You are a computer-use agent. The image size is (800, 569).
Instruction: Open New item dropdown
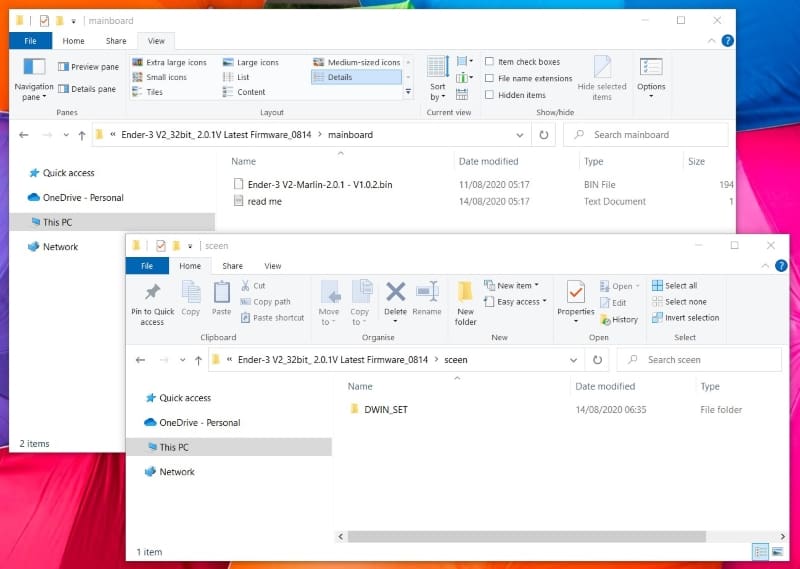(511, 286)
